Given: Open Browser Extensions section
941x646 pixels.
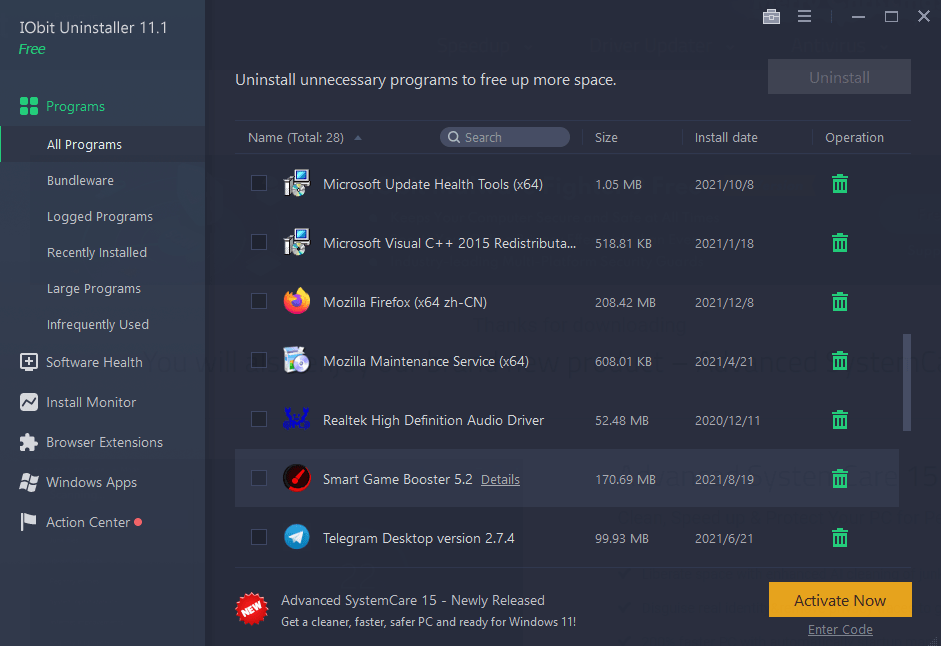Looking at the screenshot, I should (104, 442).
